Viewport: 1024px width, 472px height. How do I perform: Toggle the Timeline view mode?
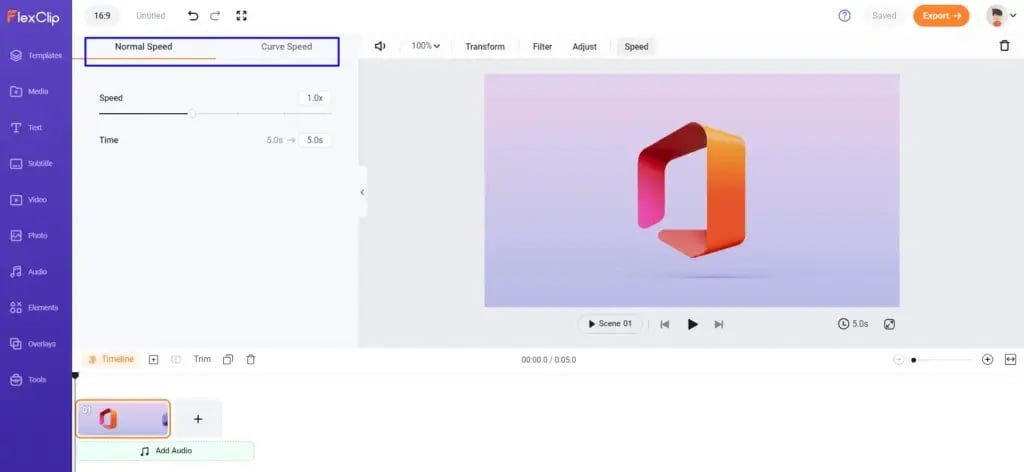(110, 359)
